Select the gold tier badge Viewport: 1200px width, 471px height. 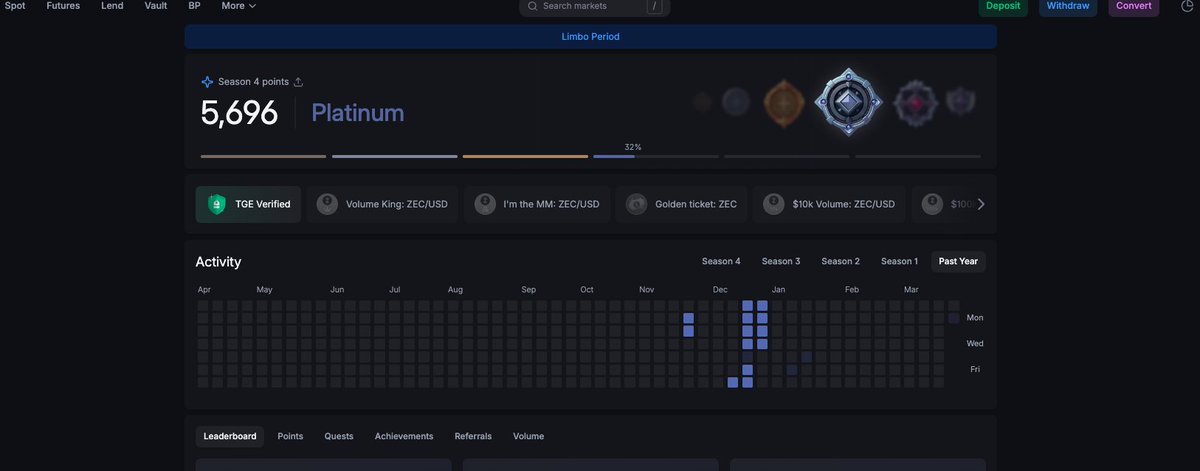click(784, 102)
